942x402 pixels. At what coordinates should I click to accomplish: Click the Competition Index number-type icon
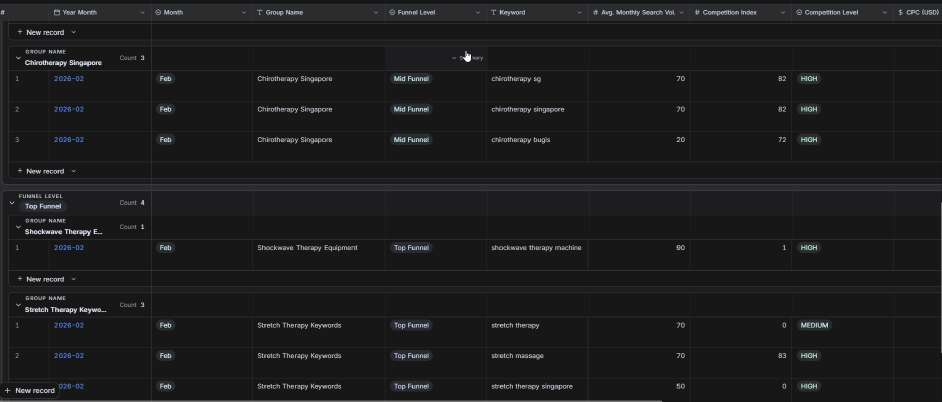pos(697,12)
